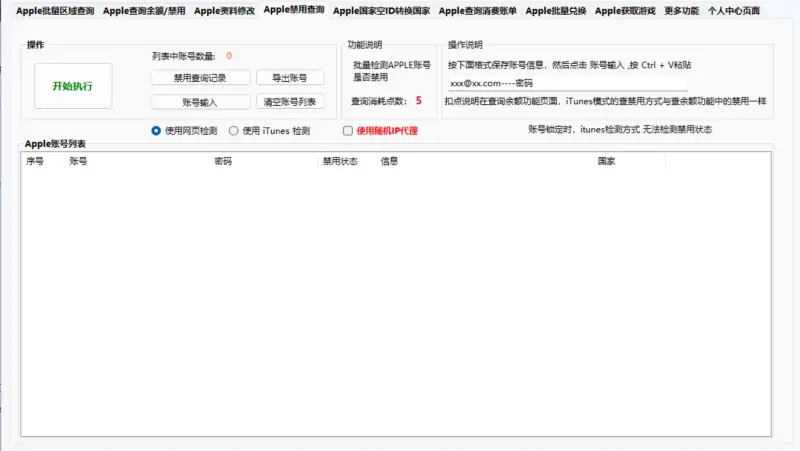The image size is (800, 451).
Task: Go to Apple资料修改 tab
Action: 224,10
